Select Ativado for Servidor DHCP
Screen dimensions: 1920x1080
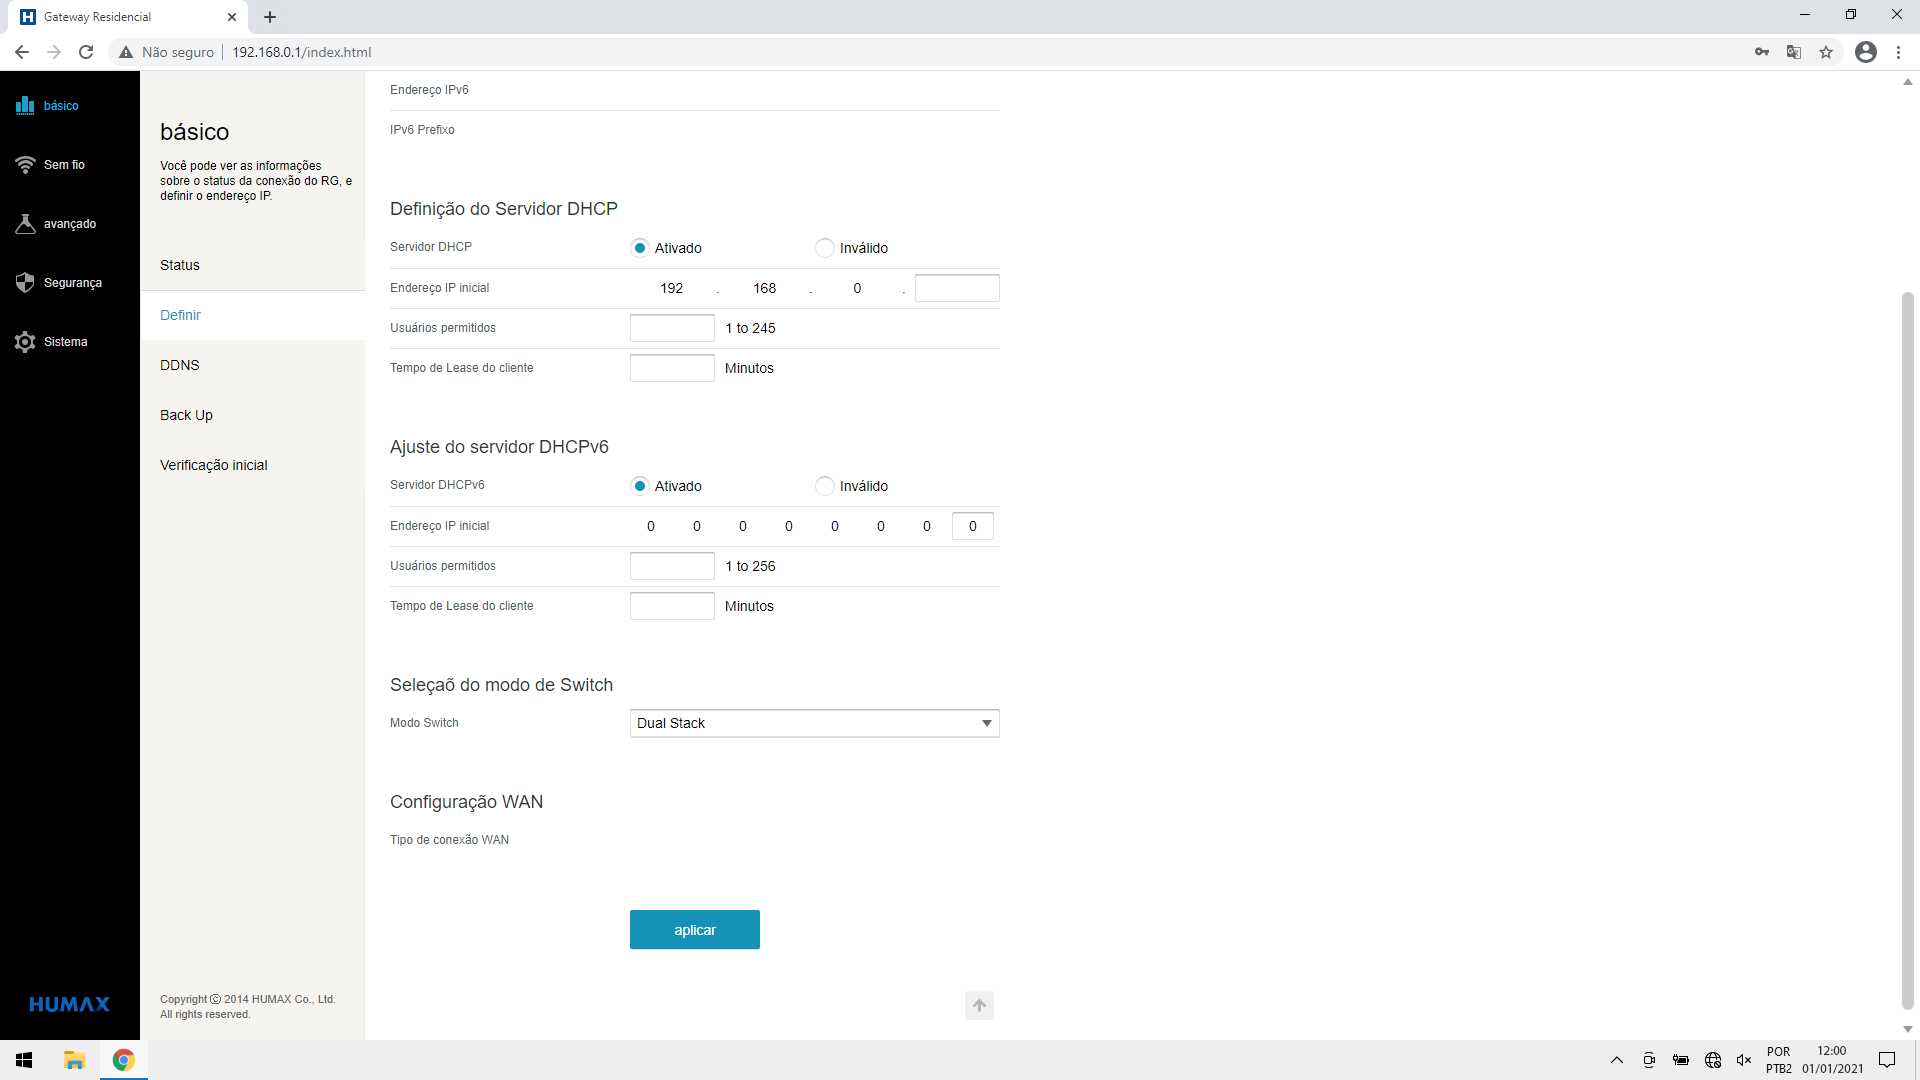click(640, 248)
